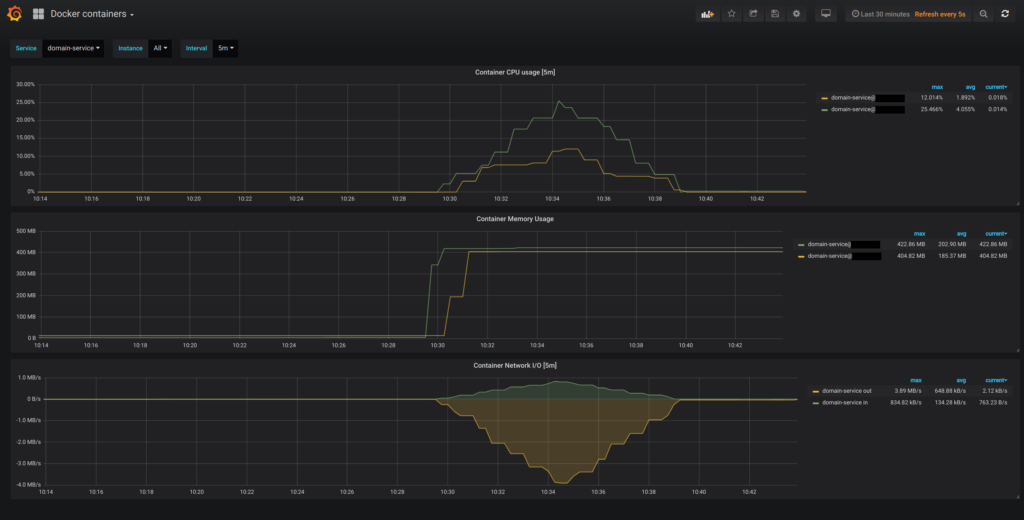Add a new panel to dashboard
The width and height of the screenshot is (1024, 520).
(707, 14)
